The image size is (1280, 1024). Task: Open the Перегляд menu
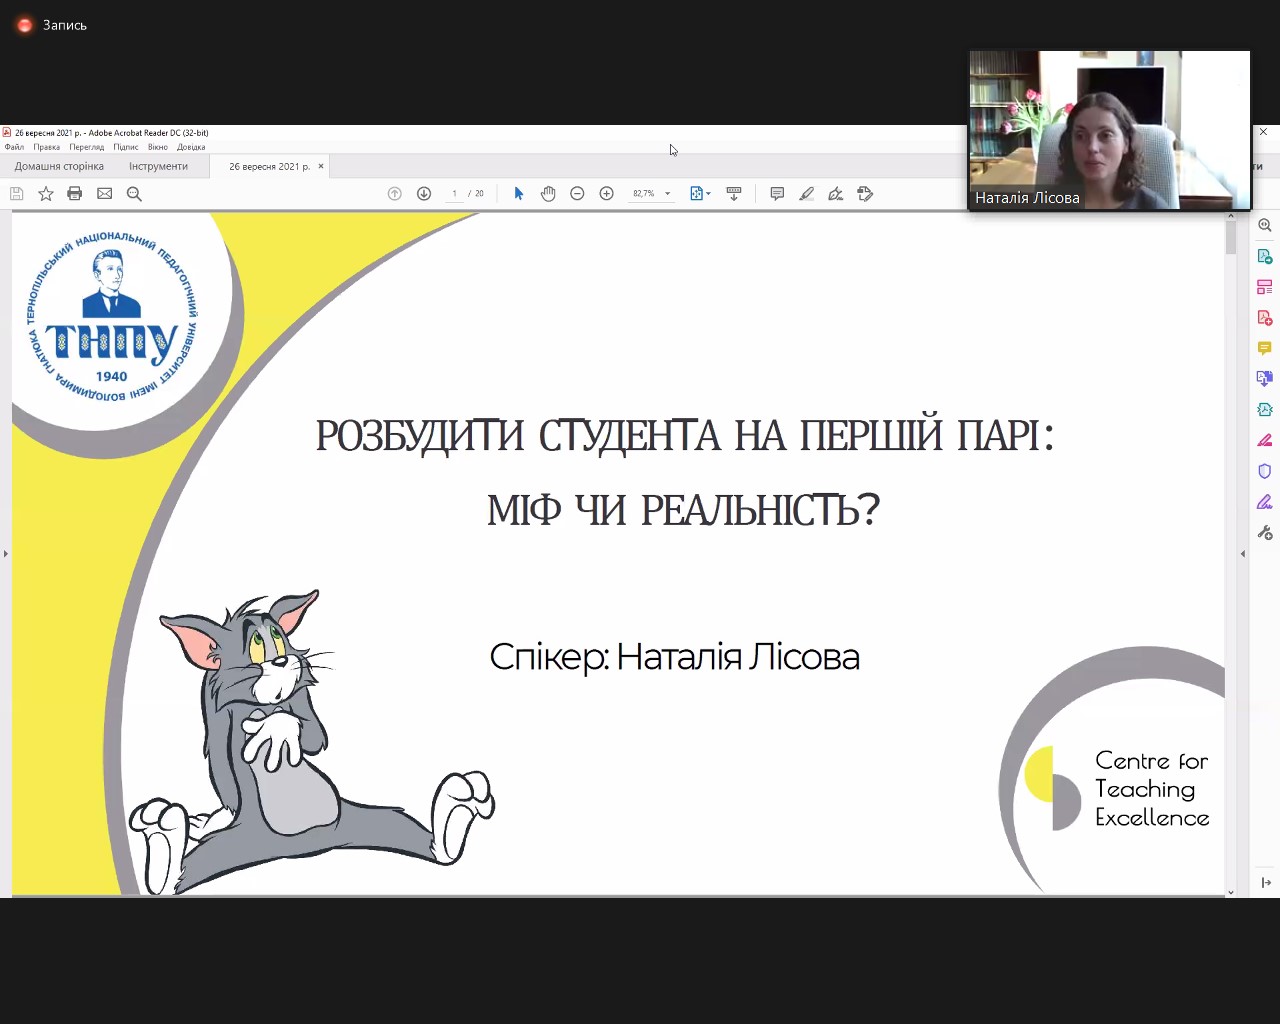[x=86, y=147]
